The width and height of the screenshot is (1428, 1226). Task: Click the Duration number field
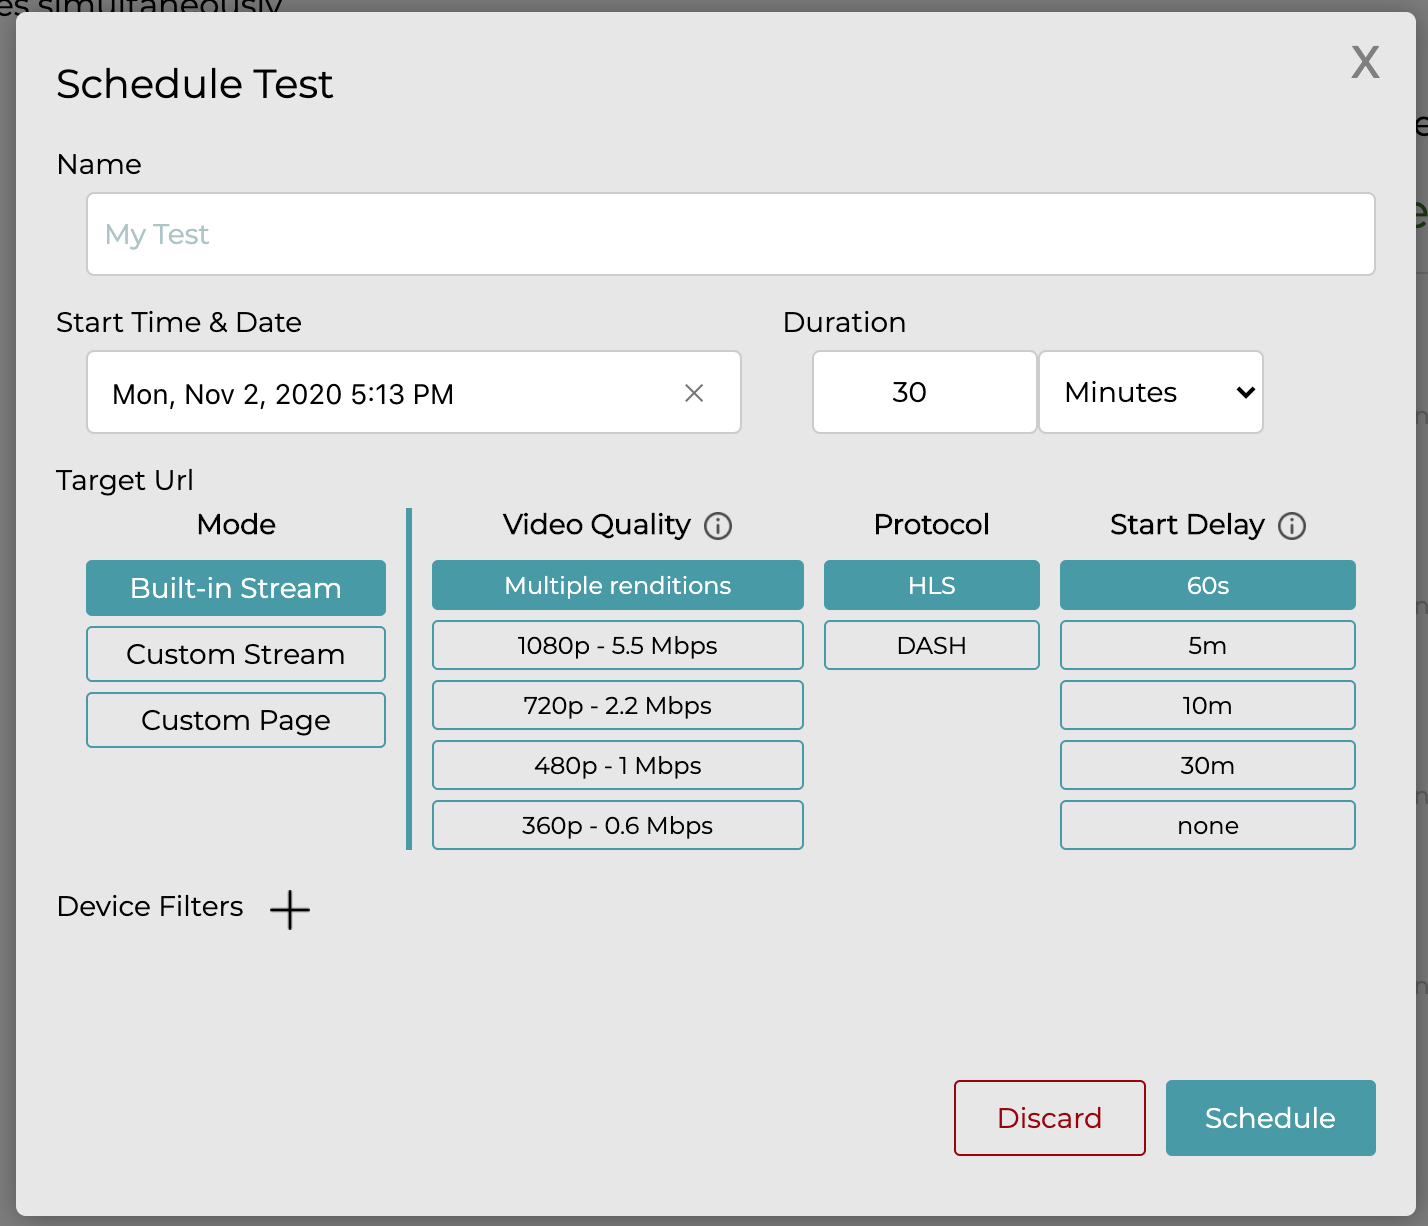tap(924, 392)
